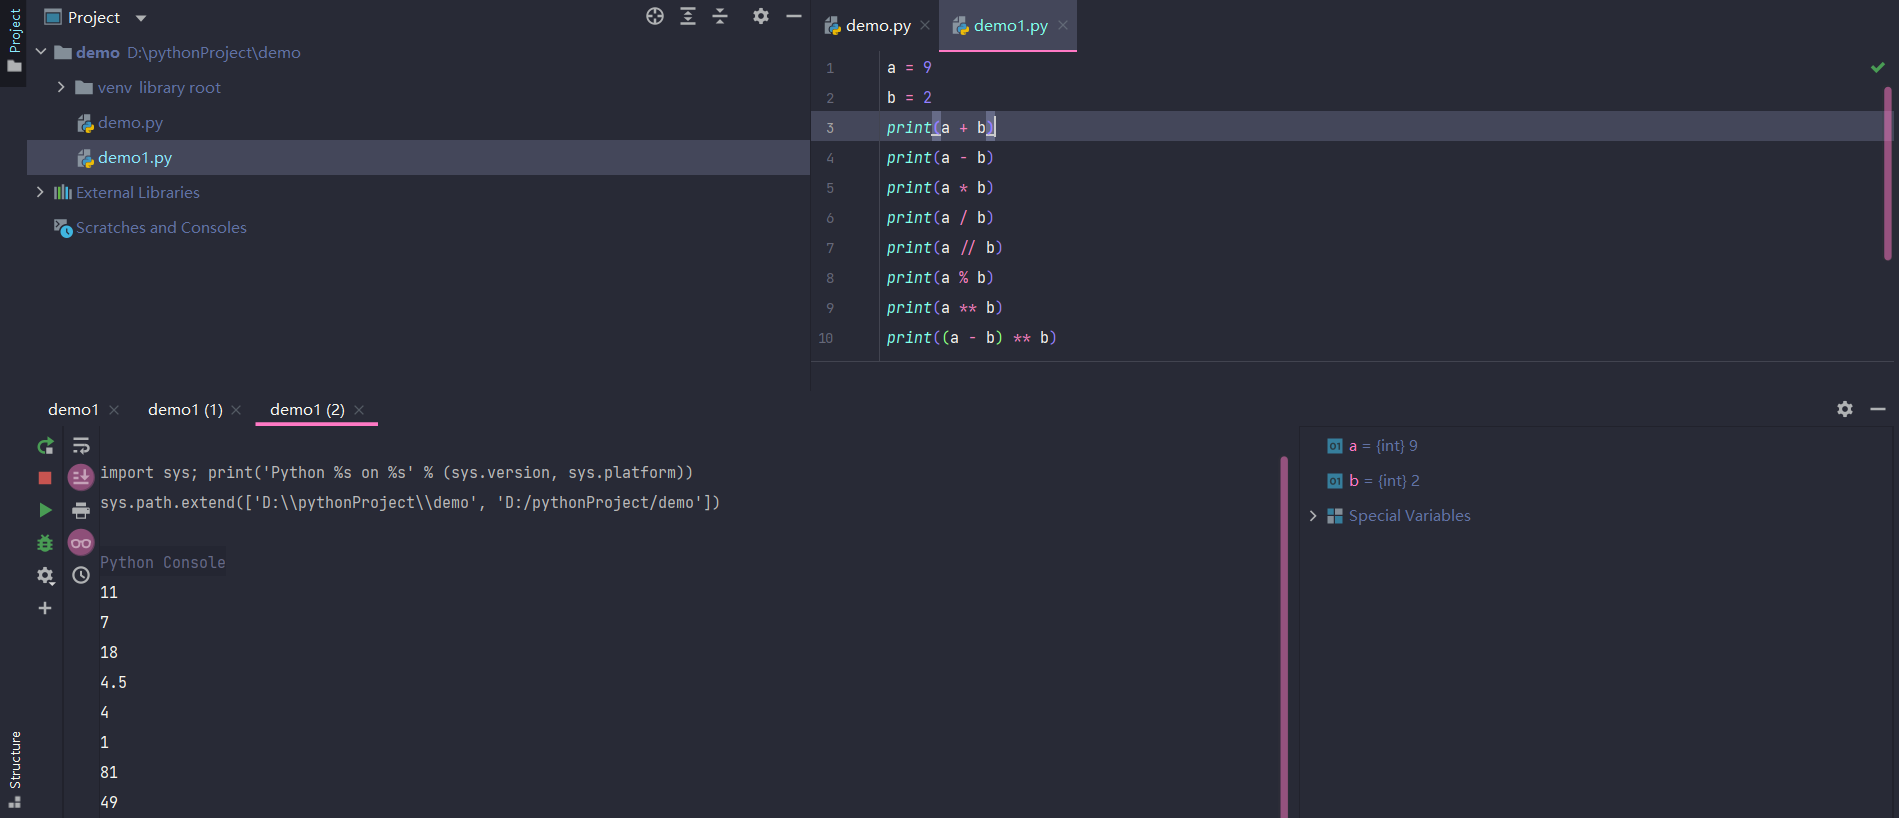
Task: Click variable b = {int} 2
Action: (1373, 481)
